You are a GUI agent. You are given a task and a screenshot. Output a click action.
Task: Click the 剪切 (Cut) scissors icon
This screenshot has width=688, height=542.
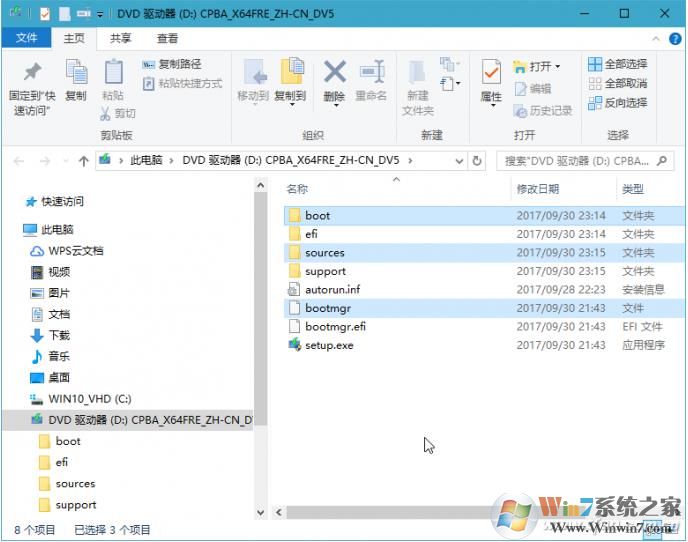[x=105, y=113]
